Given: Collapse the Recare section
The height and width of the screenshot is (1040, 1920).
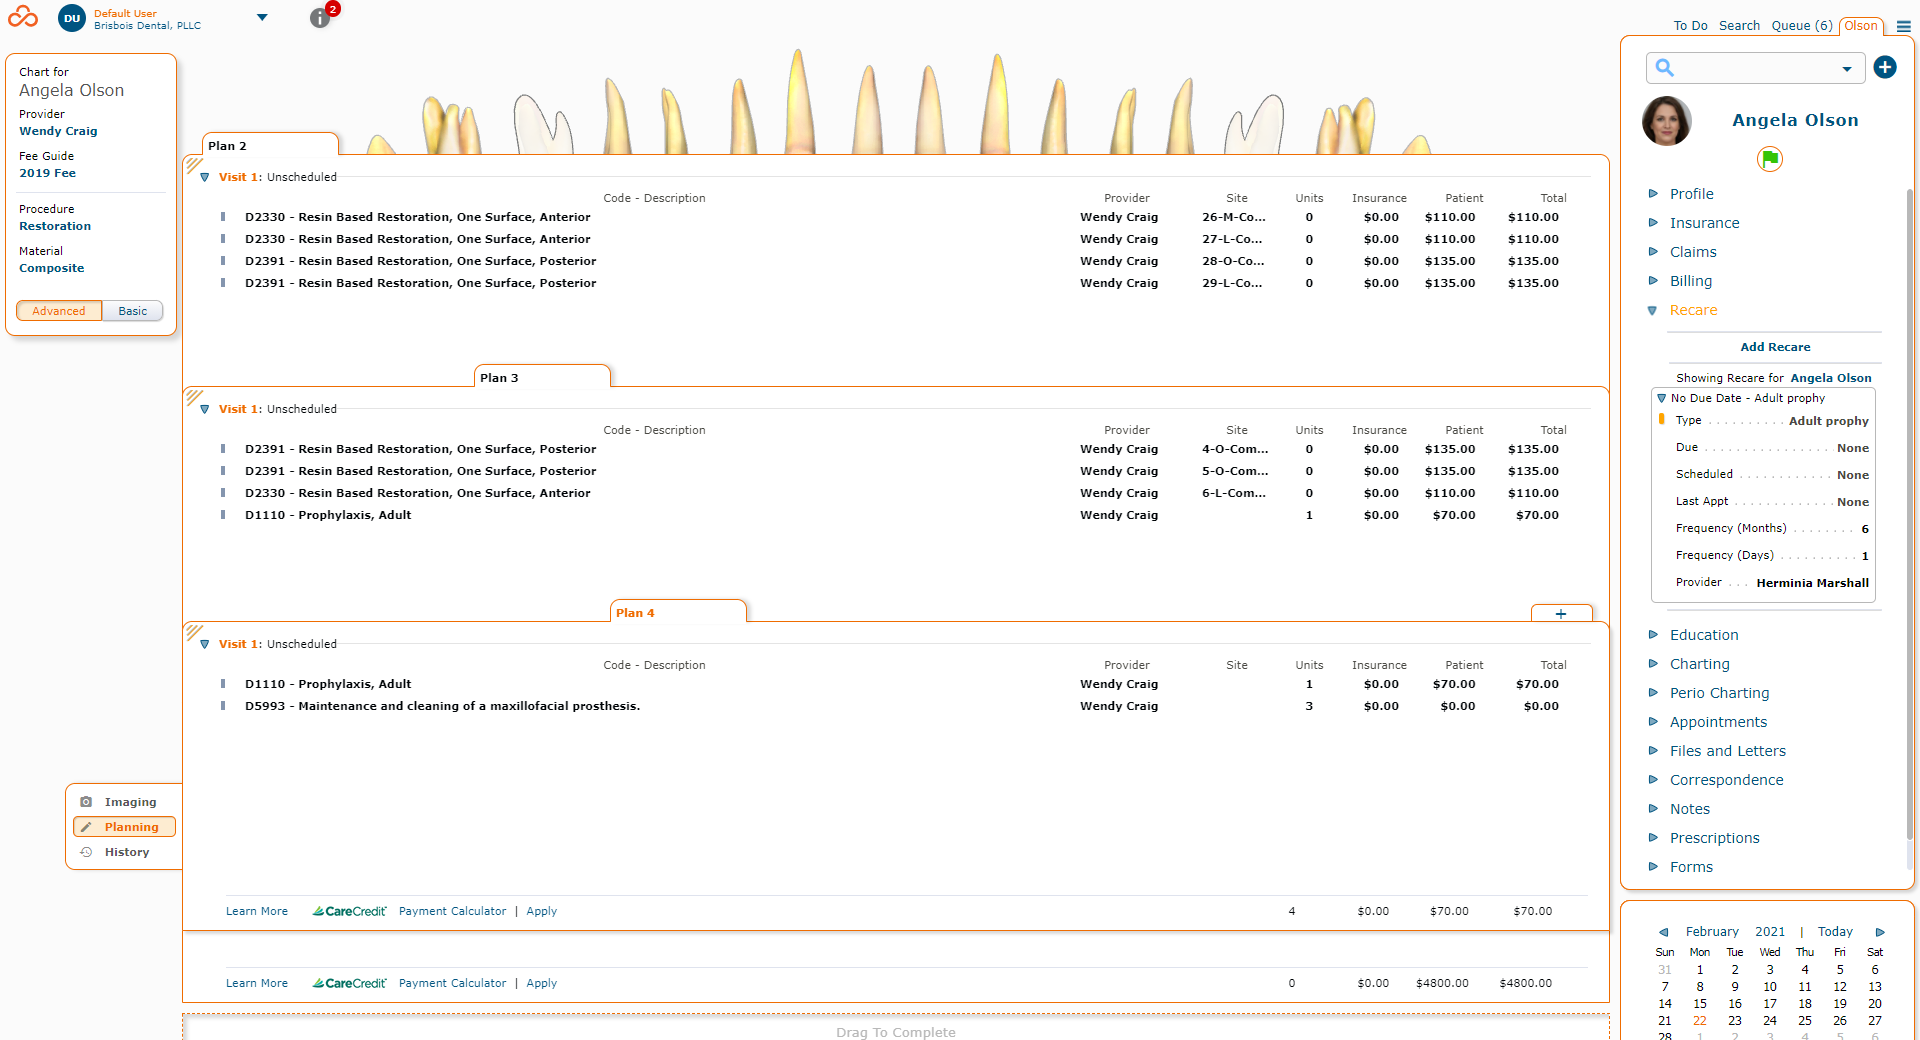Looking at the screenshot, I should (x=1654, y=310).
